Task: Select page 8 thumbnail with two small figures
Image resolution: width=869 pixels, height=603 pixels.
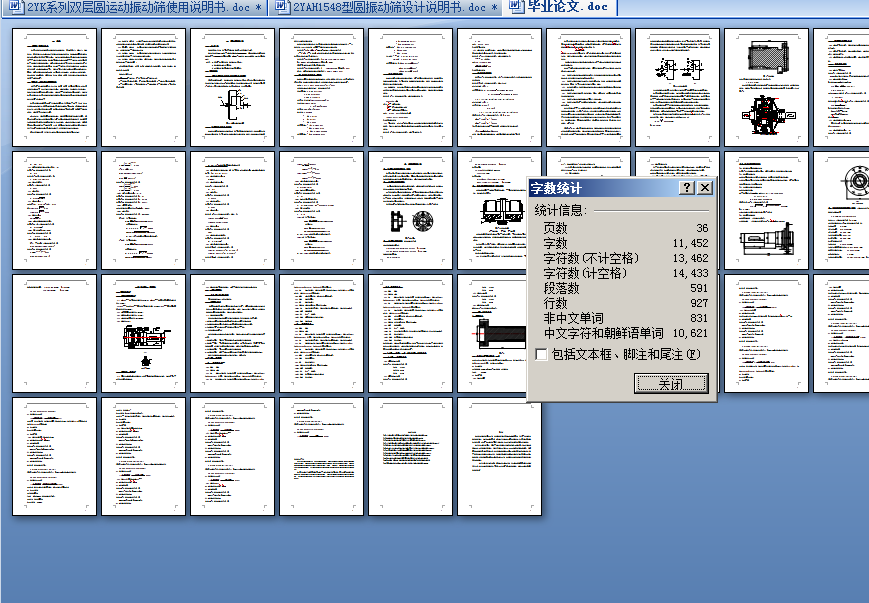Action: click(677, 88)
